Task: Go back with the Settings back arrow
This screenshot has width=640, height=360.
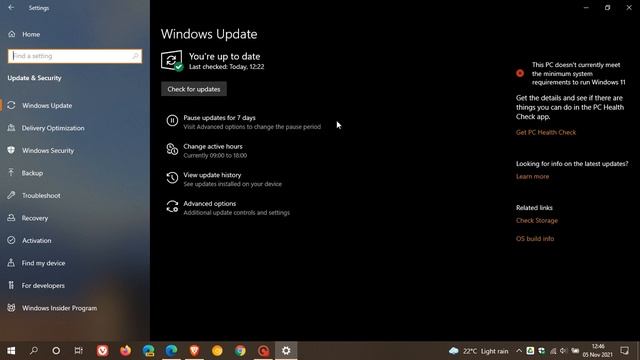Action: pos(11,7)
